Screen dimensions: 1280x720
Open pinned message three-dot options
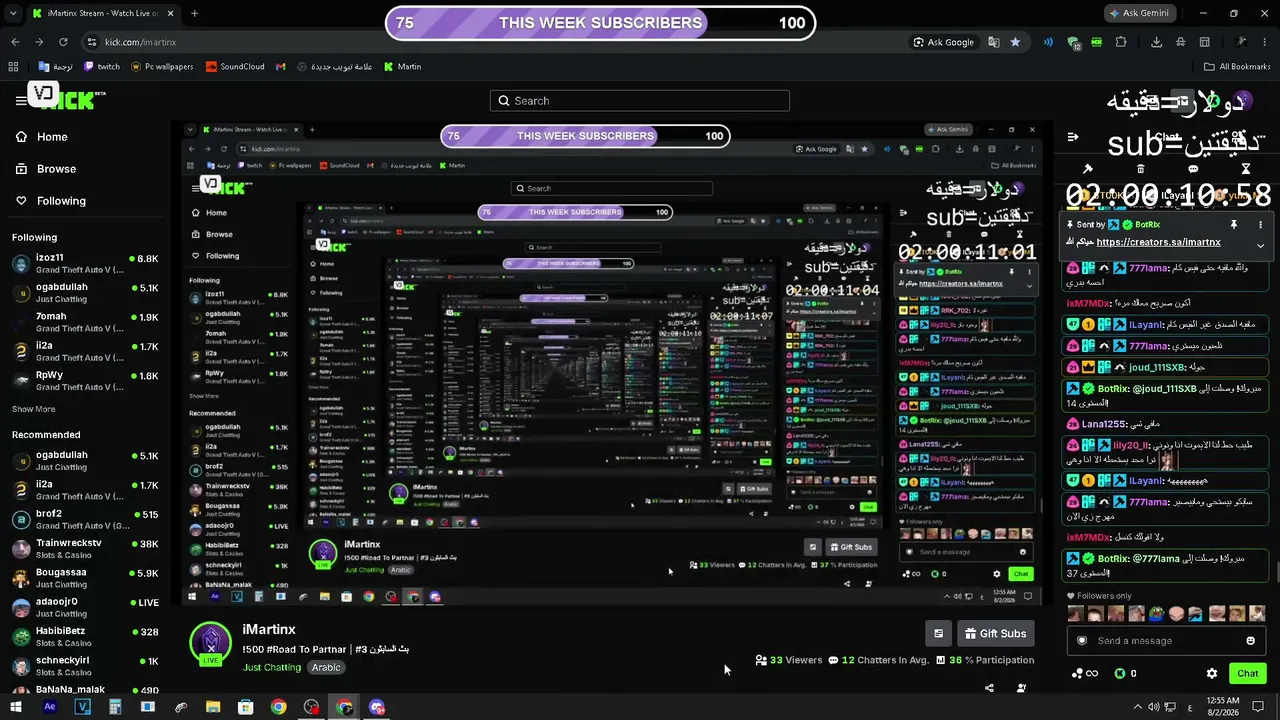pyautogui.click(x=1259, y=225)
